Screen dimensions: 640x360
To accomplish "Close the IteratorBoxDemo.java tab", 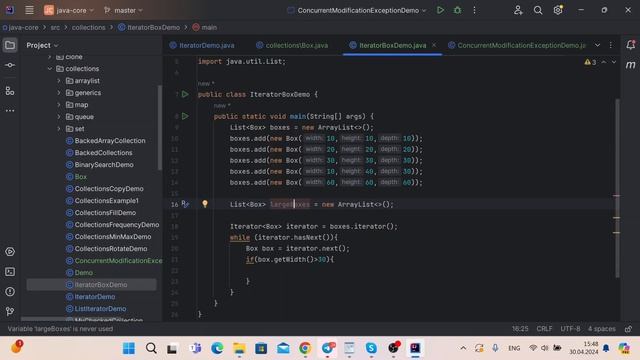I will 434,45.
